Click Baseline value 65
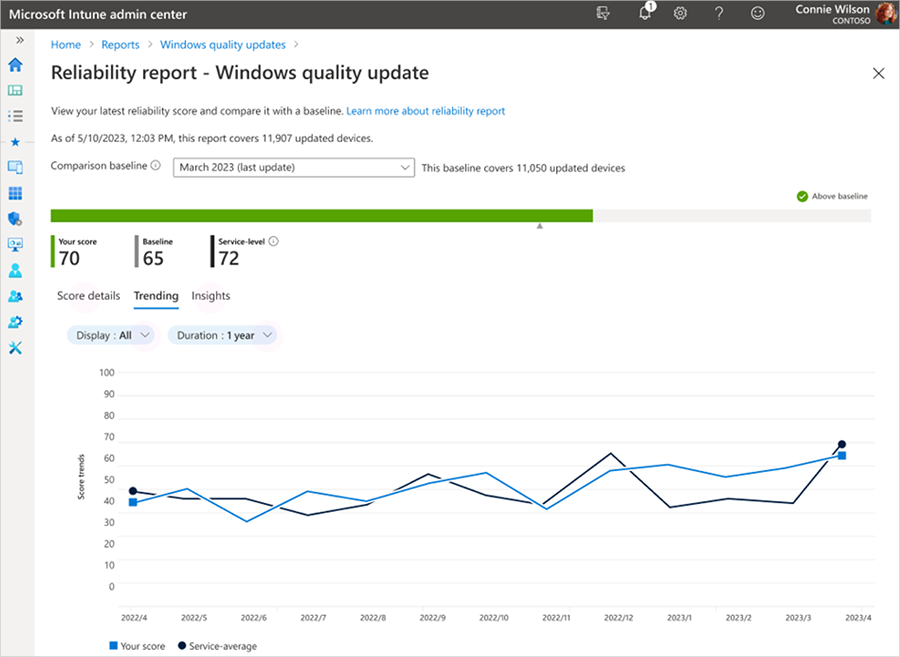The width and height of the screenshot is (900, 657). point(153,259)
